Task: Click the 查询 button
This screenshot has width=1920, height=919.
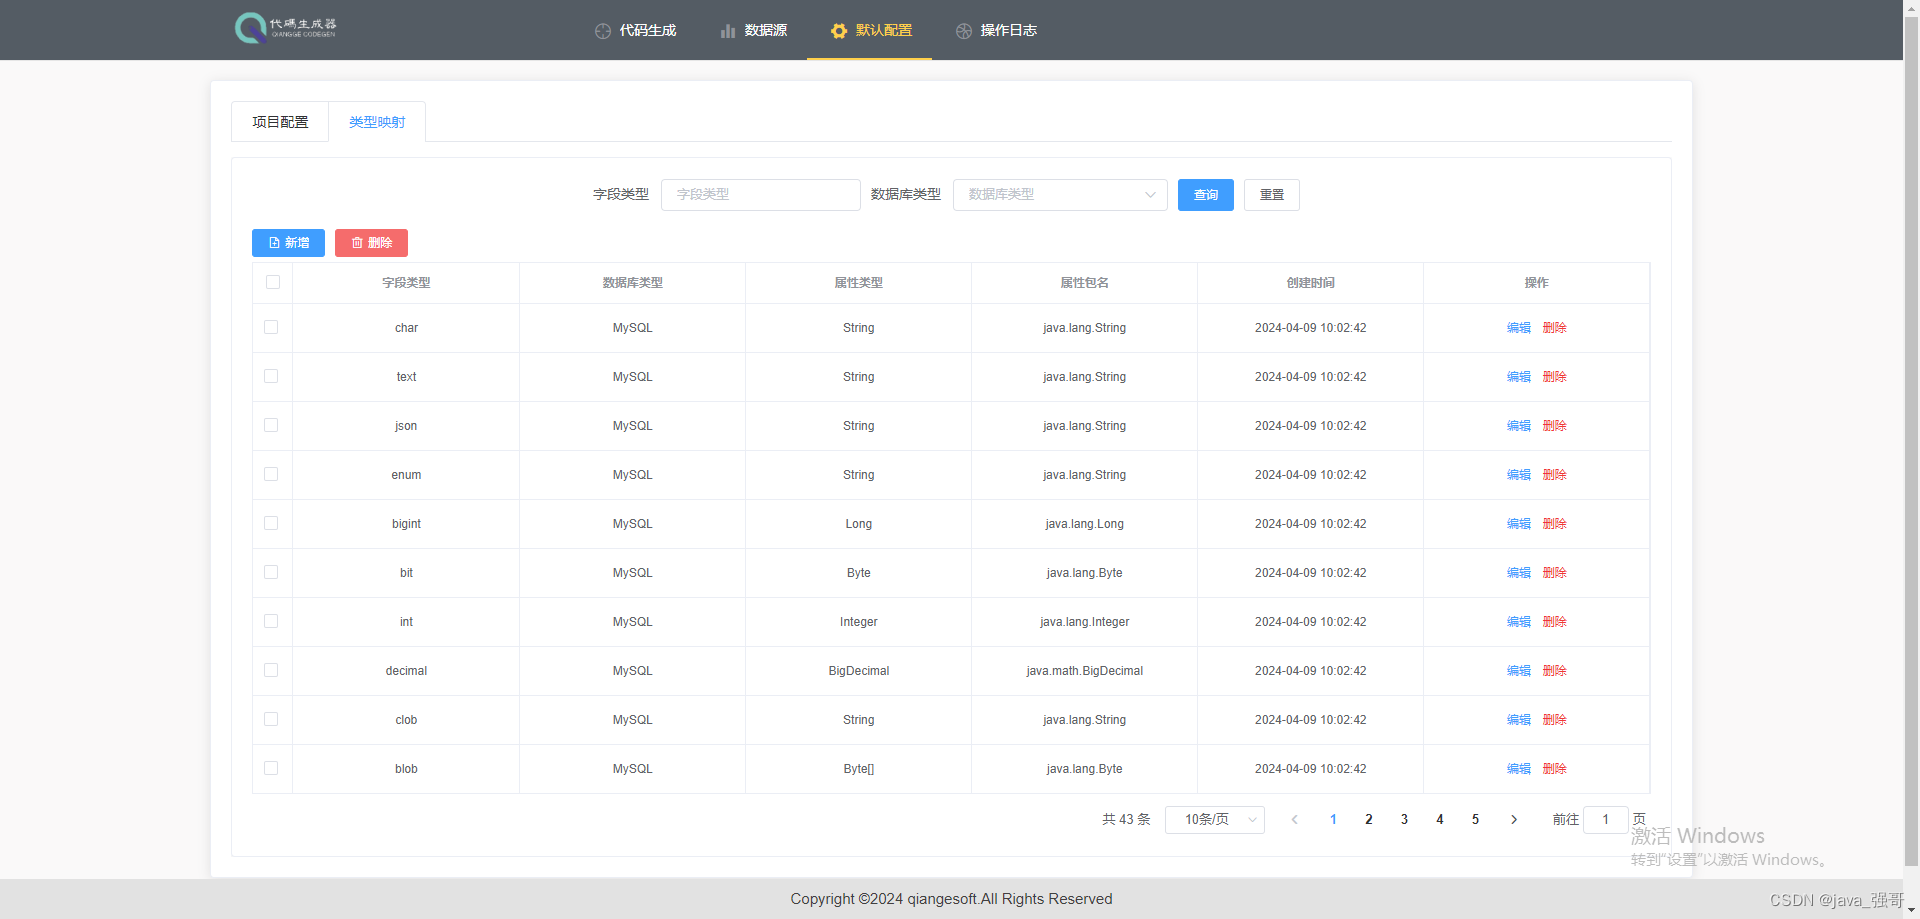Action: point(1205,195)
